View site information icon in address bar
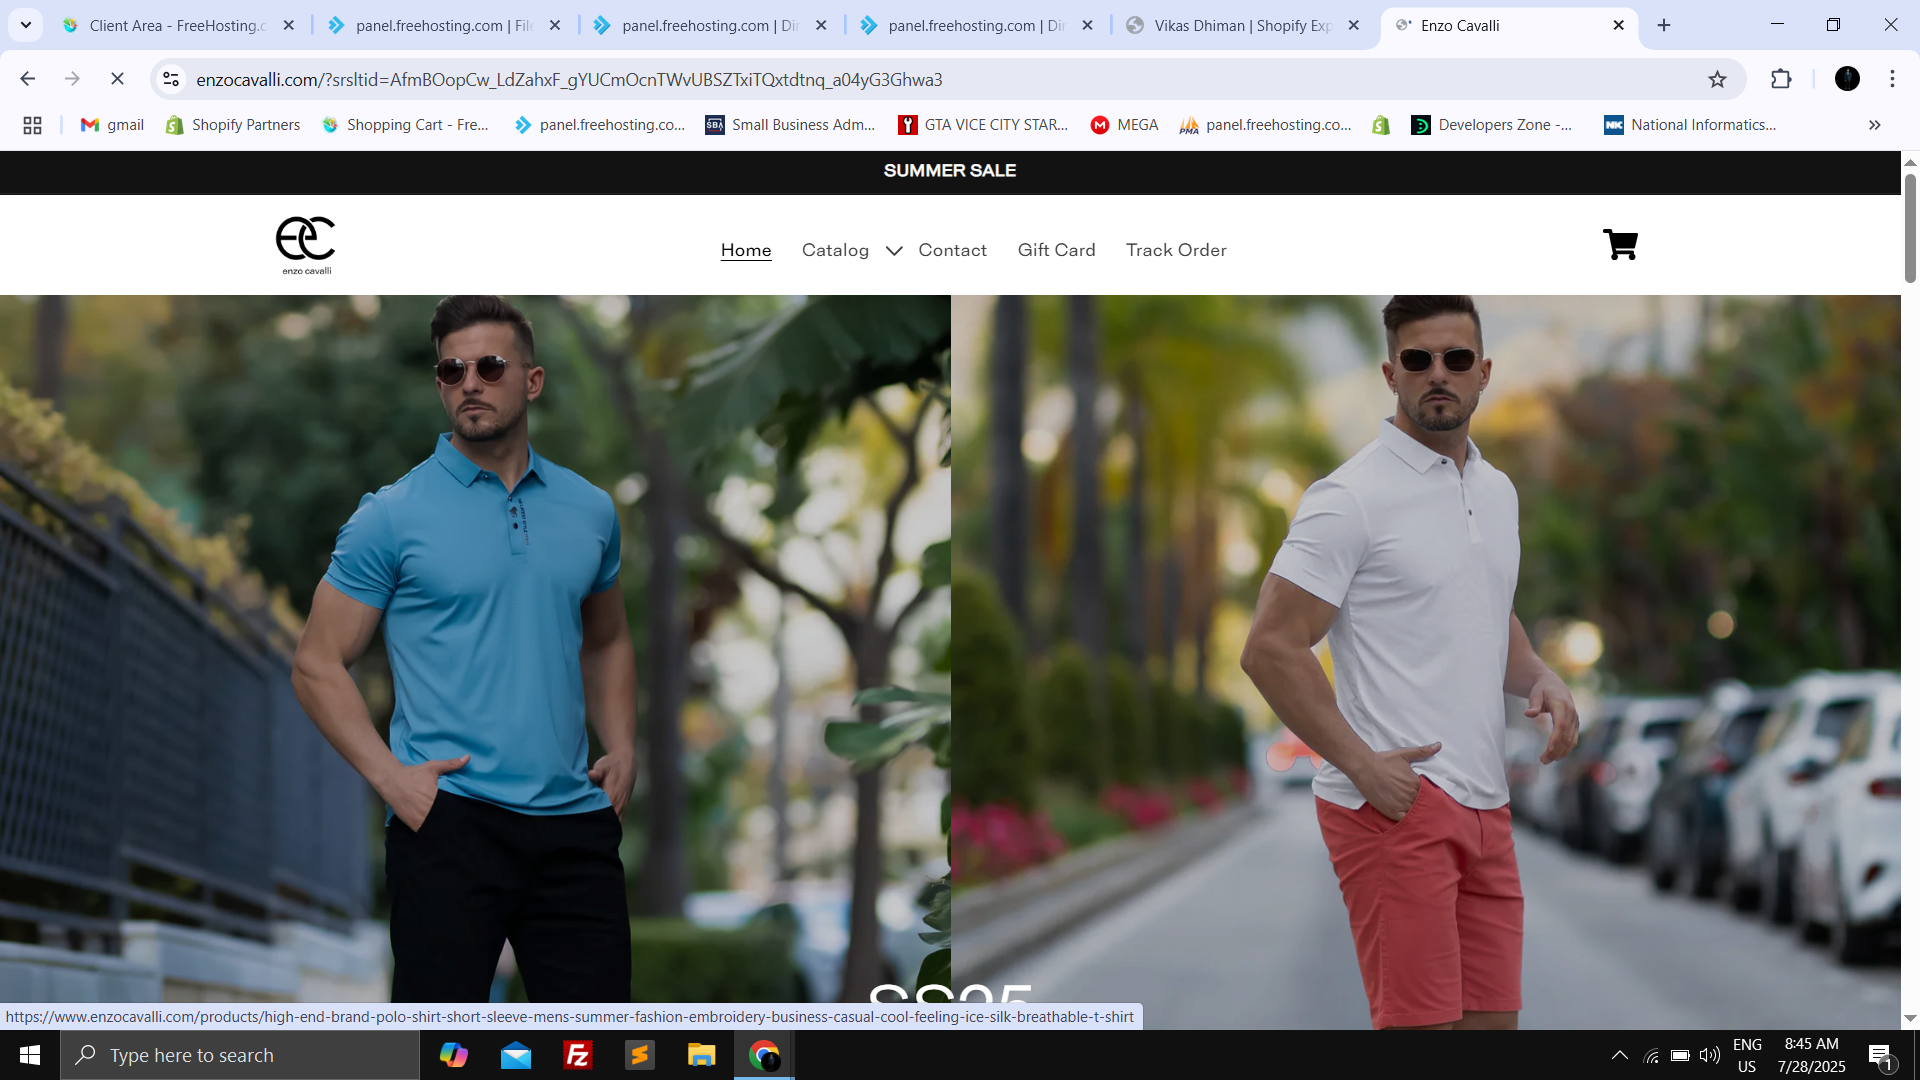The height and width of the screenshot is (1080, 1920). click(x=171, y=79)
